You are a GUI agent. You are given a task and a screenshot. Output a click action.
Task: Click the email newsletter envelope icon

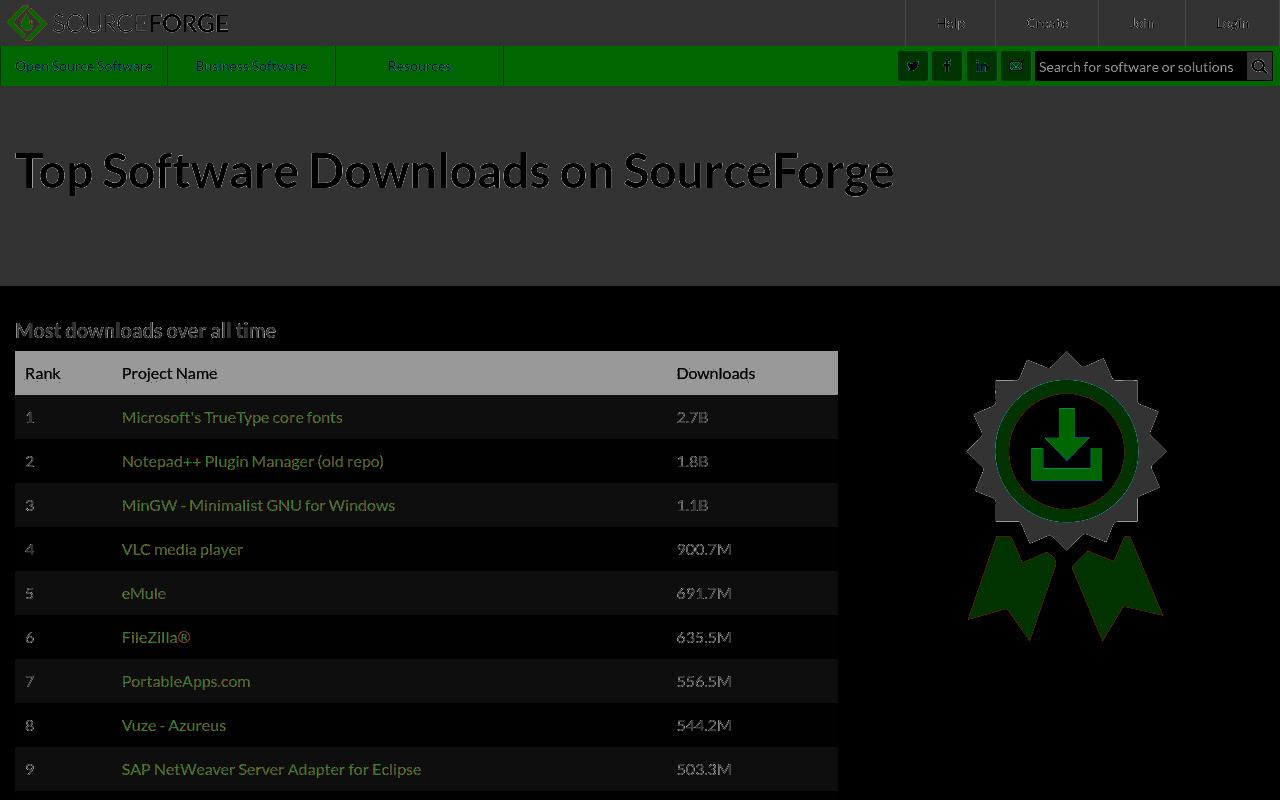[1016, 67]
